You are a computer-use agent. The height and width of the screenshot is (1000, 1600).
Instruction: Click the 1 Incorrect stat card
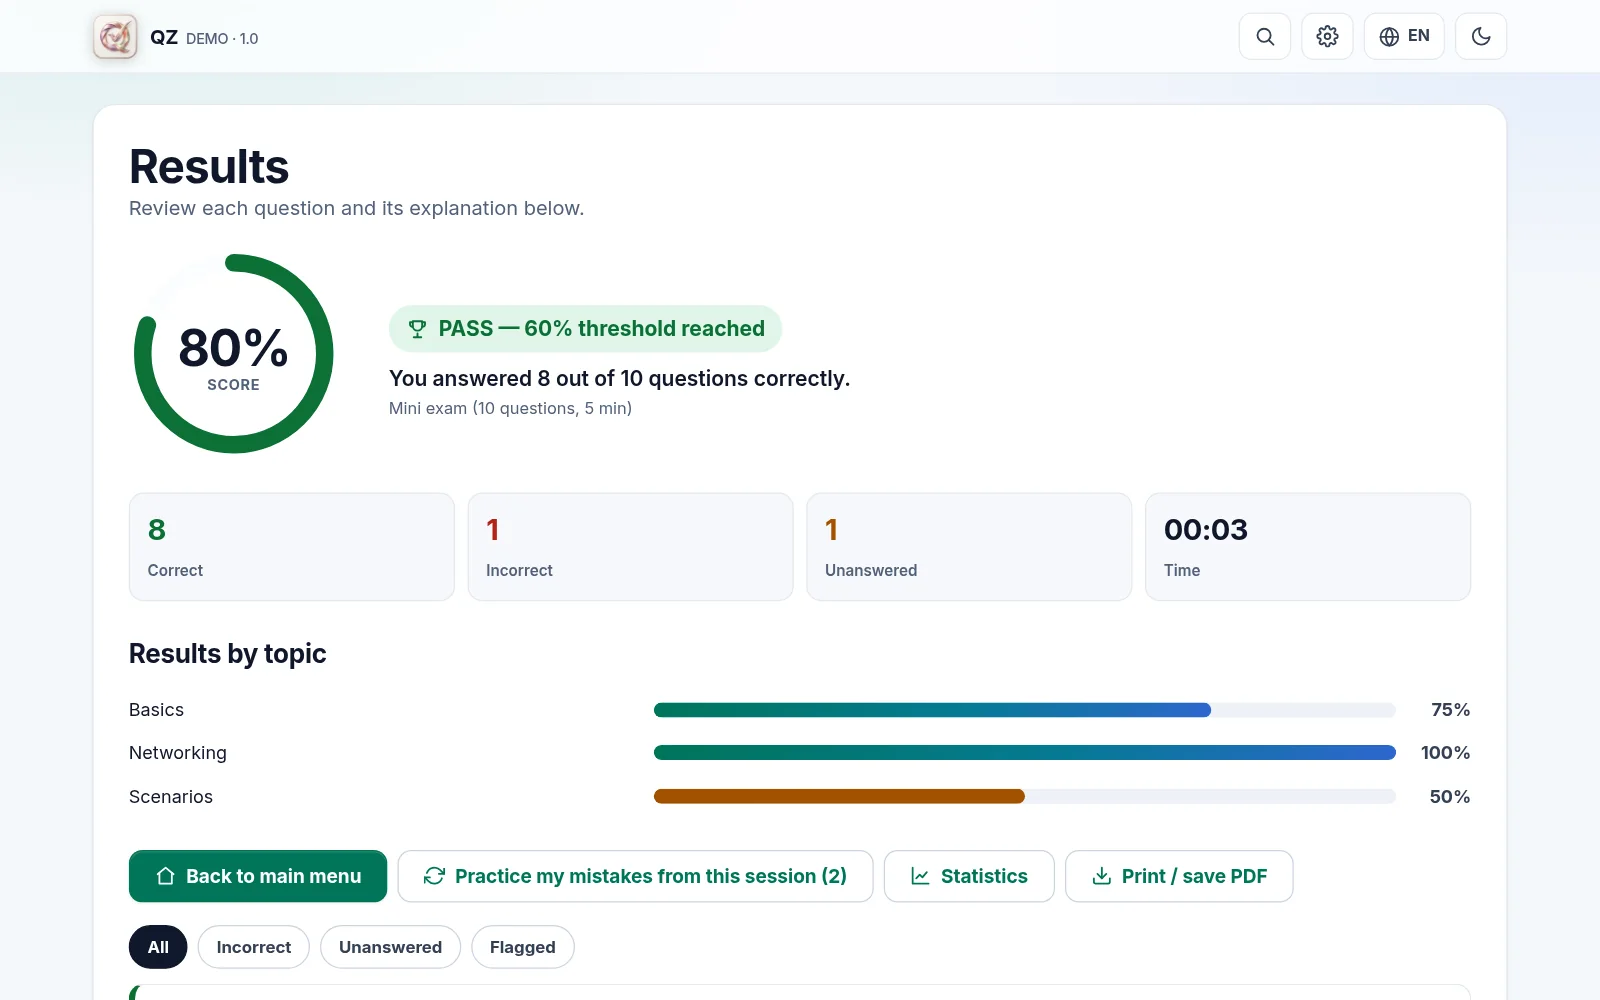[x=631, y=547]
